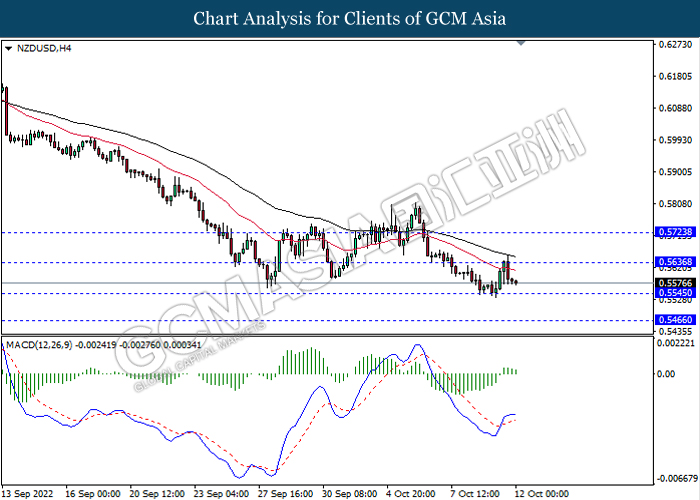Click the chart shift triangle marker
Viewport: 700px width, 500px height.
(x=521, y=43)
